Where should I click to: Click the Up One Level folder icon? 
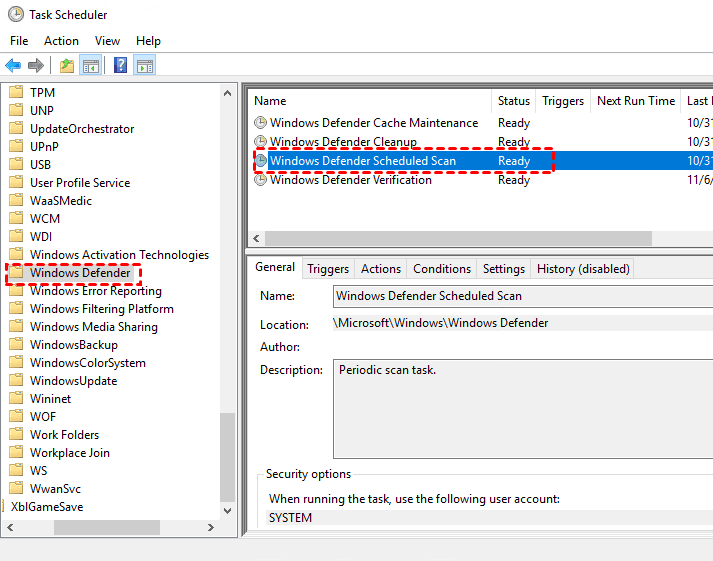click(x=67, y=65)
